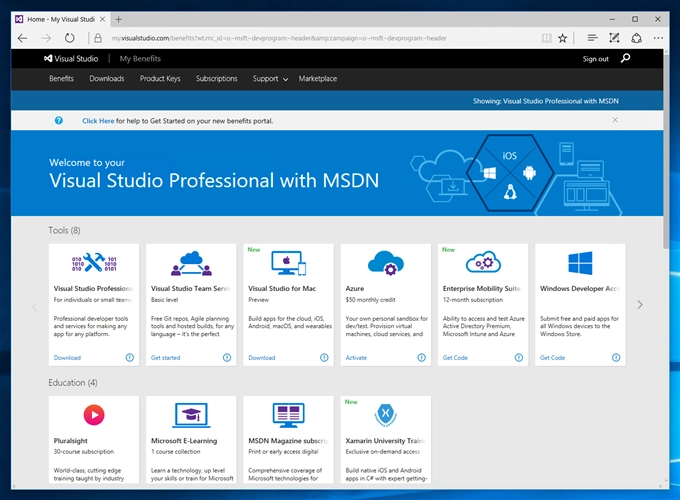Select the 'Tools (8)' section heading
Screen dimensions: 680x500
[64, 230]
